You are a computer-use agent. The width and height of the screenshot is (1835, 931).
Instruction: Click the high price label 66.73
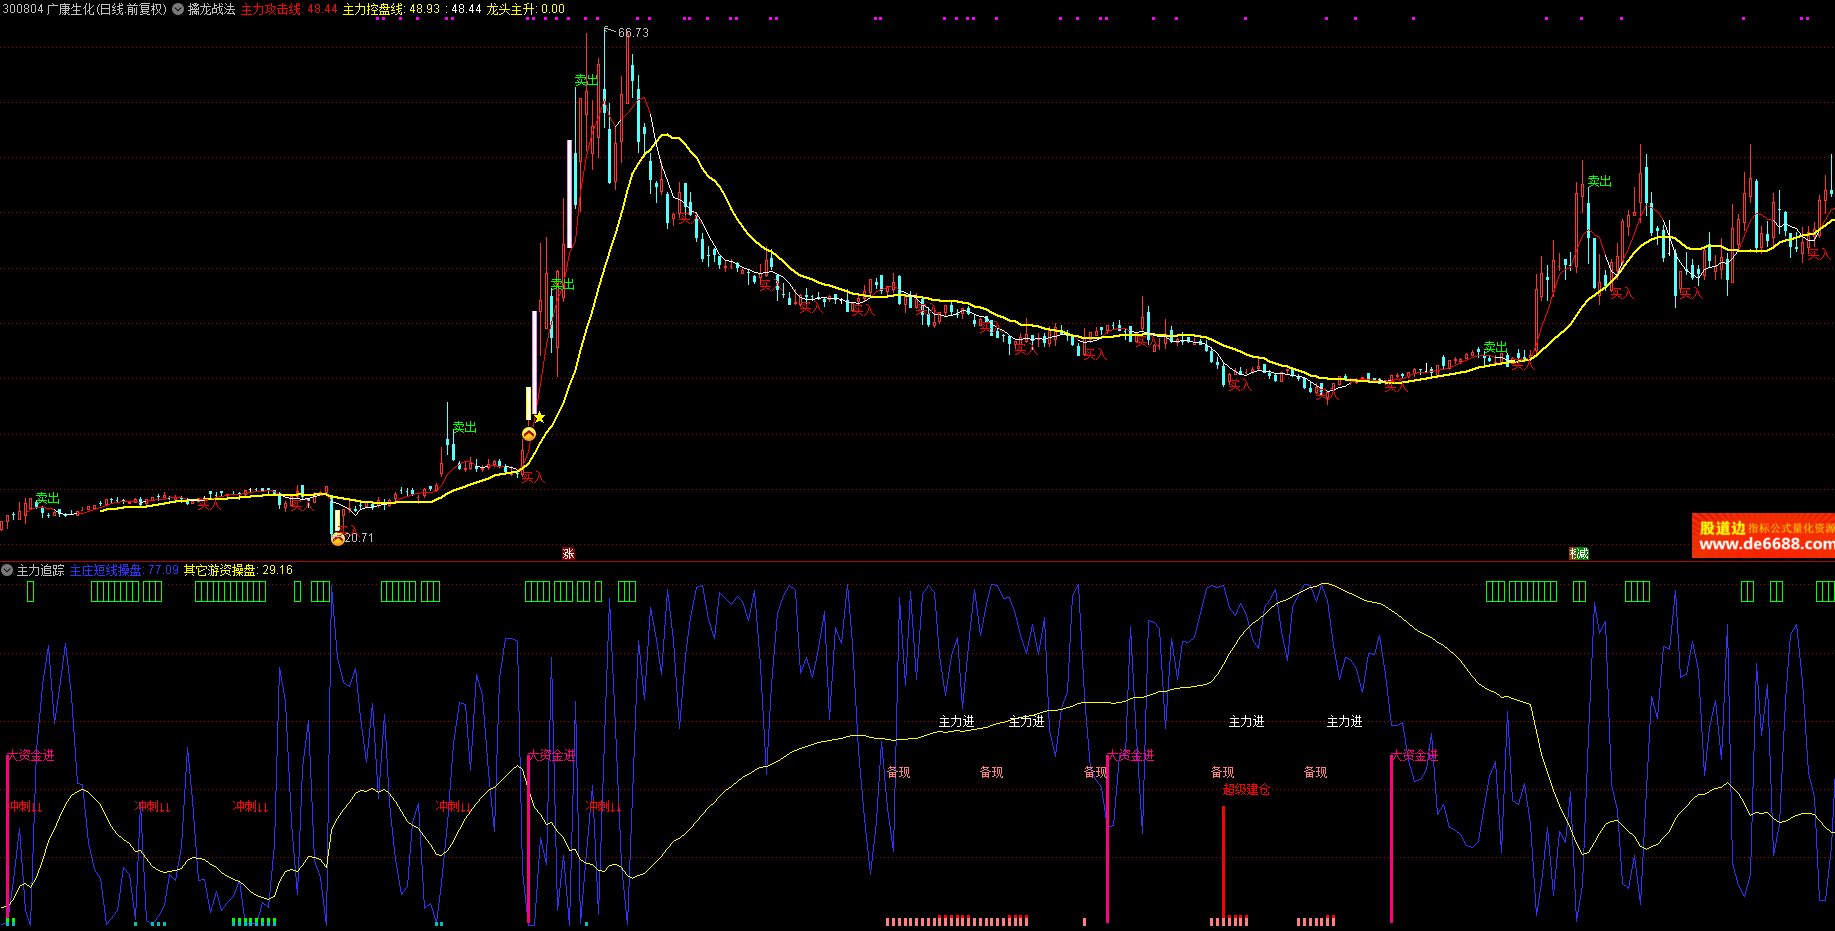point(633,33)
